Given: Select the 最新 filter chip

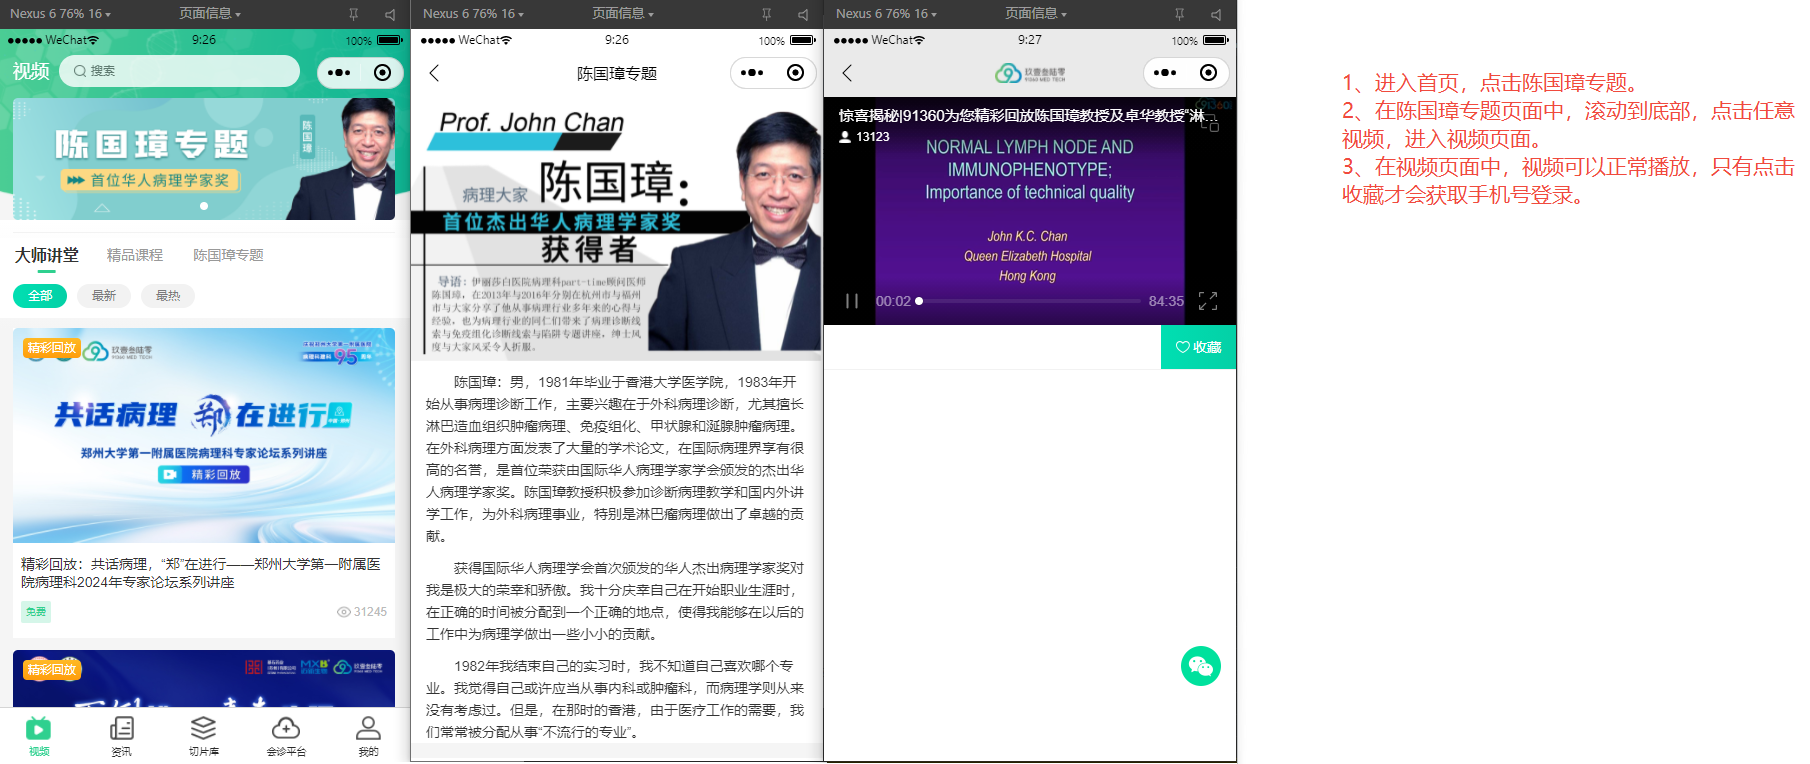Looking at the screenshot, I should click(x=104, y=296).
